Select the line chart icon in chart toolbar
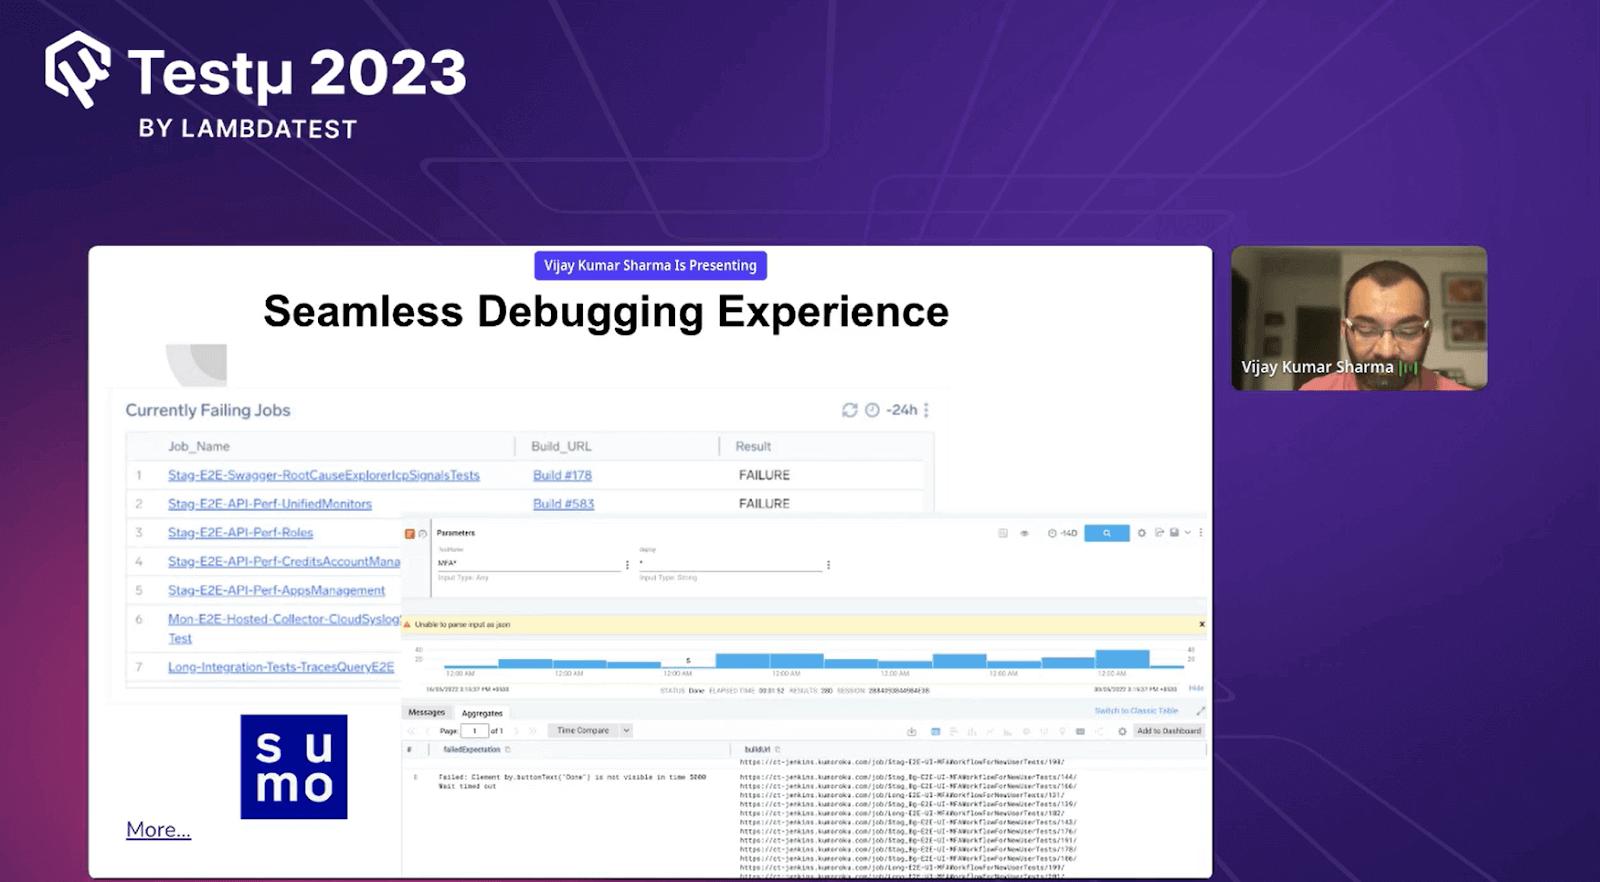 pos(989,732)
